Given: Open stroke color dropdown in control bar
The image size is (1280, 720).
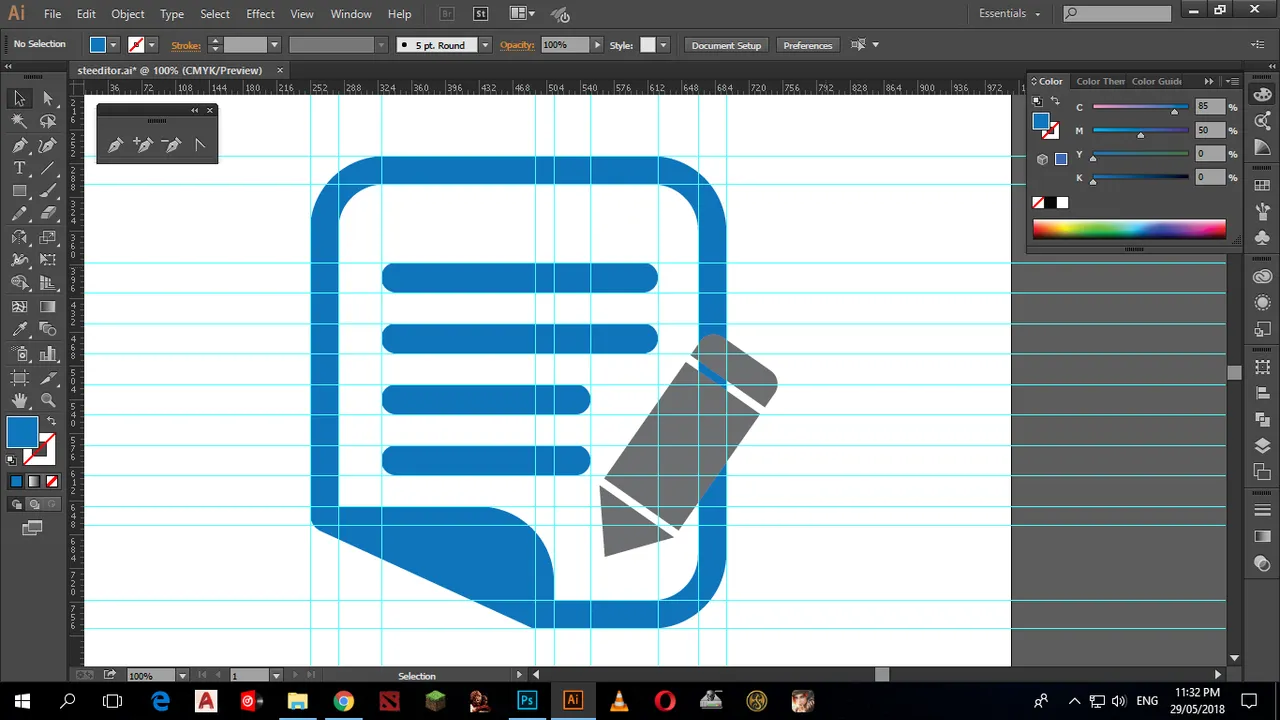Looking at the screenshot, I should [x=151, y=45].
